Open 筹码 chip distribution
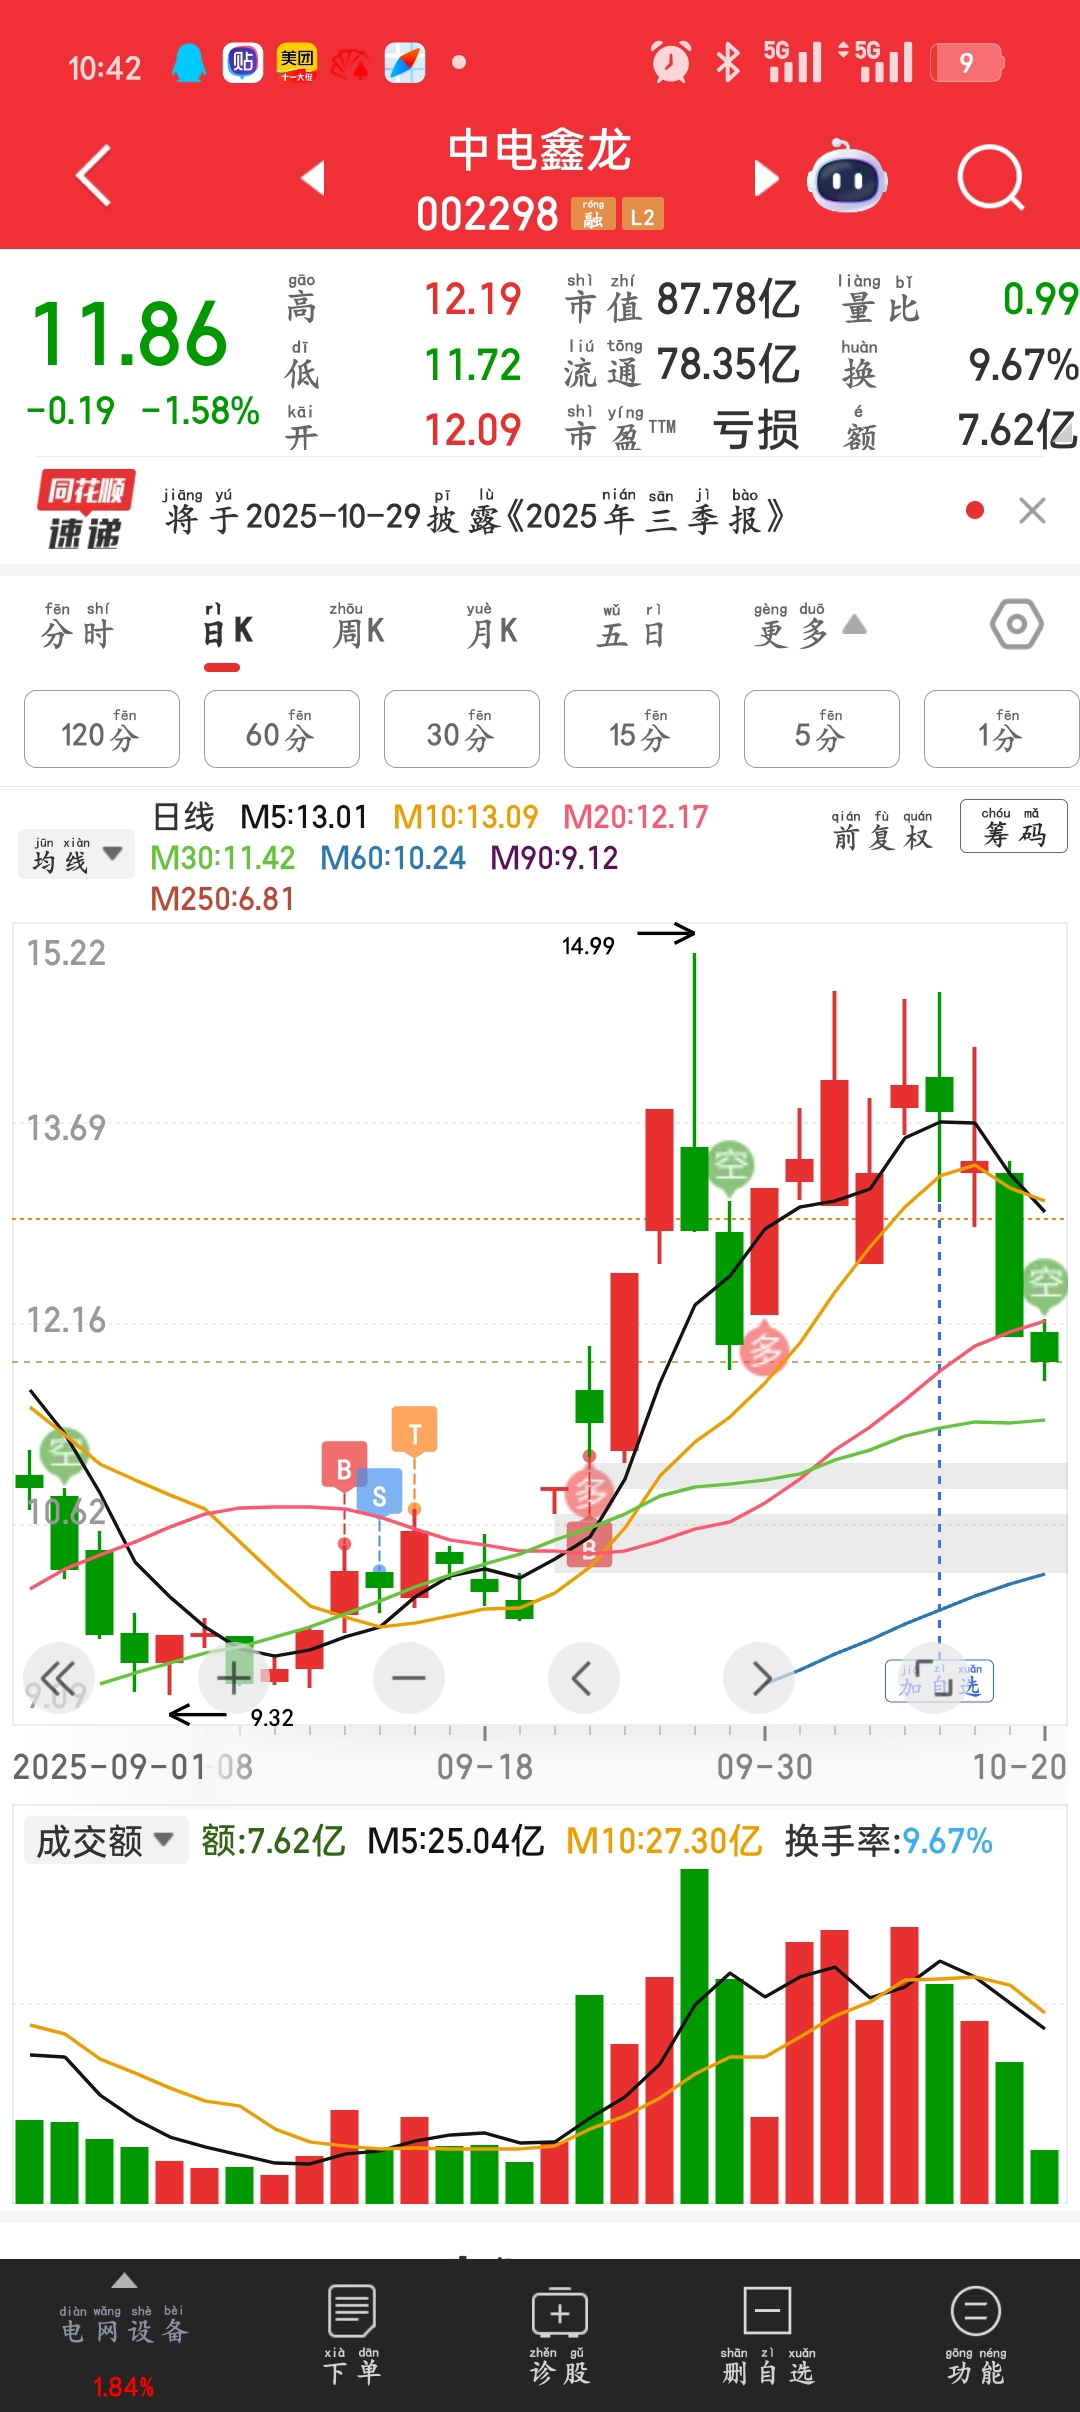 (x=1014, y=827)
